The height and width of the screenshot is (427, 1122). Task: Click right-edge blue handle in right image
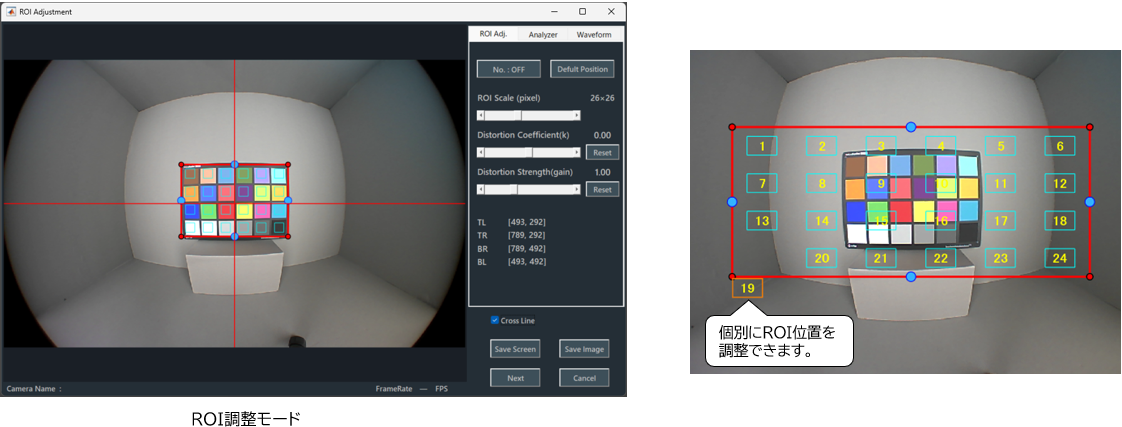1090,202
